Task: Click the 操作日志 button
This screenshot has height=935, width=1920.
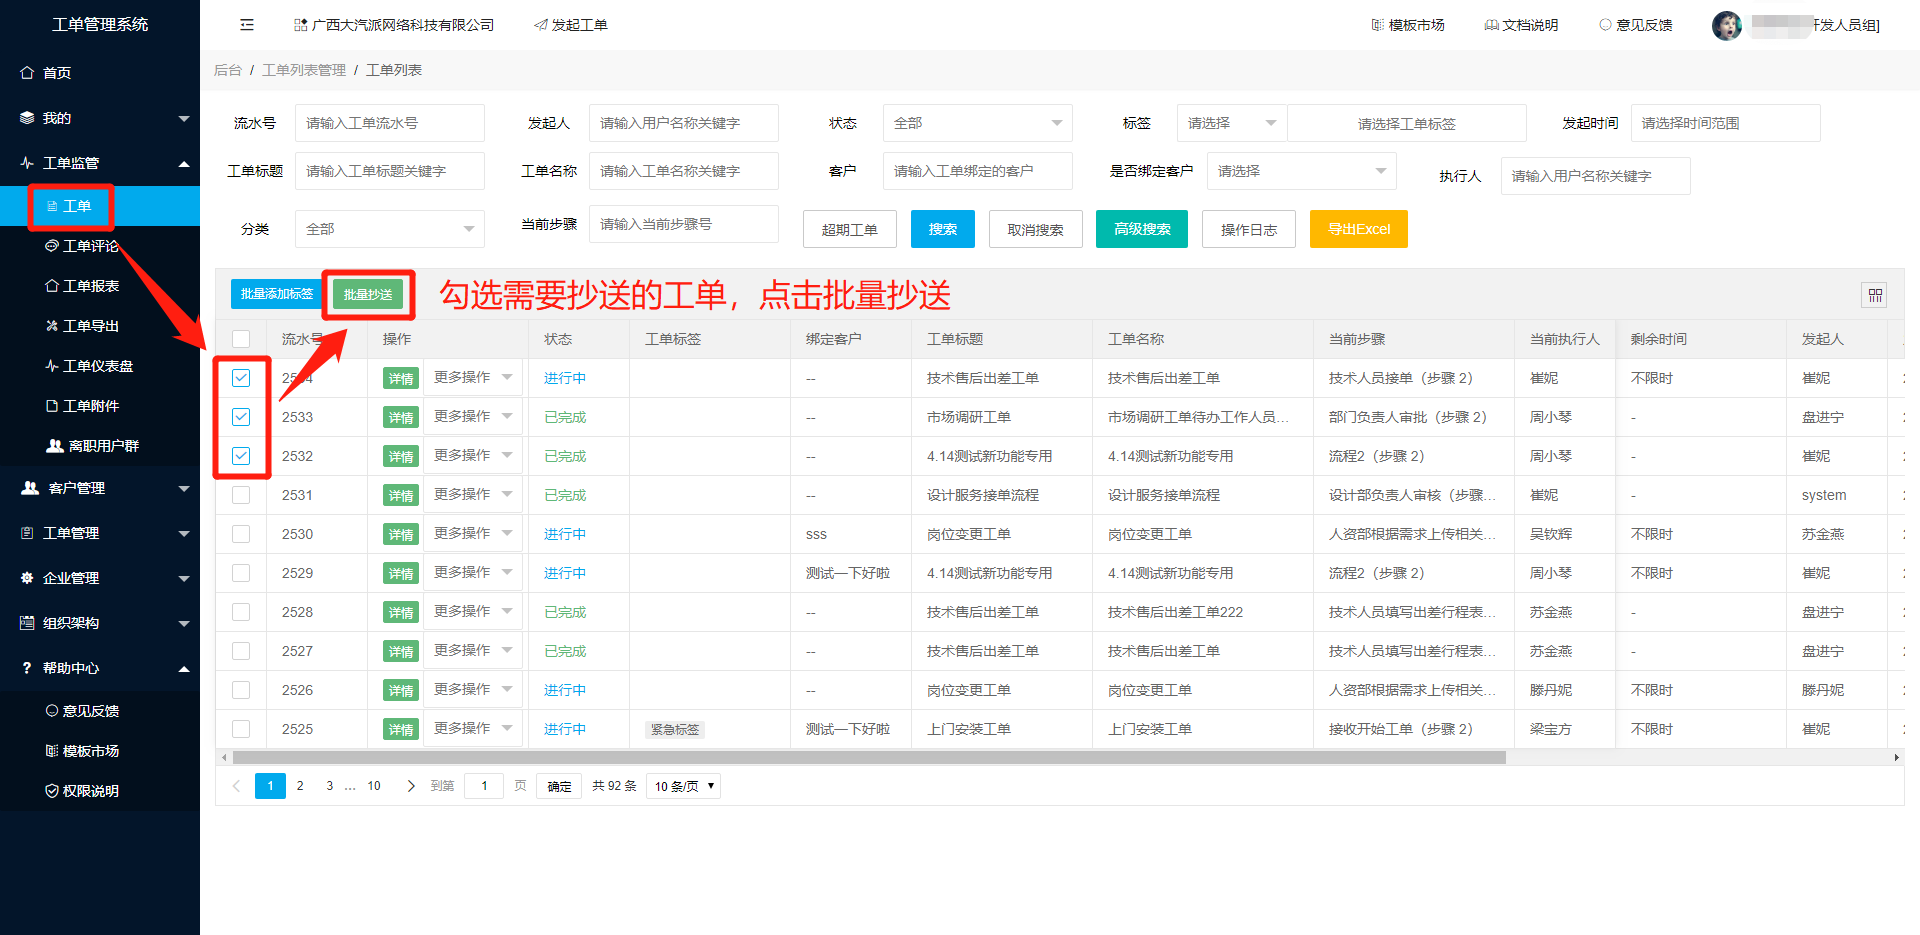Action: pos(1249,229)
